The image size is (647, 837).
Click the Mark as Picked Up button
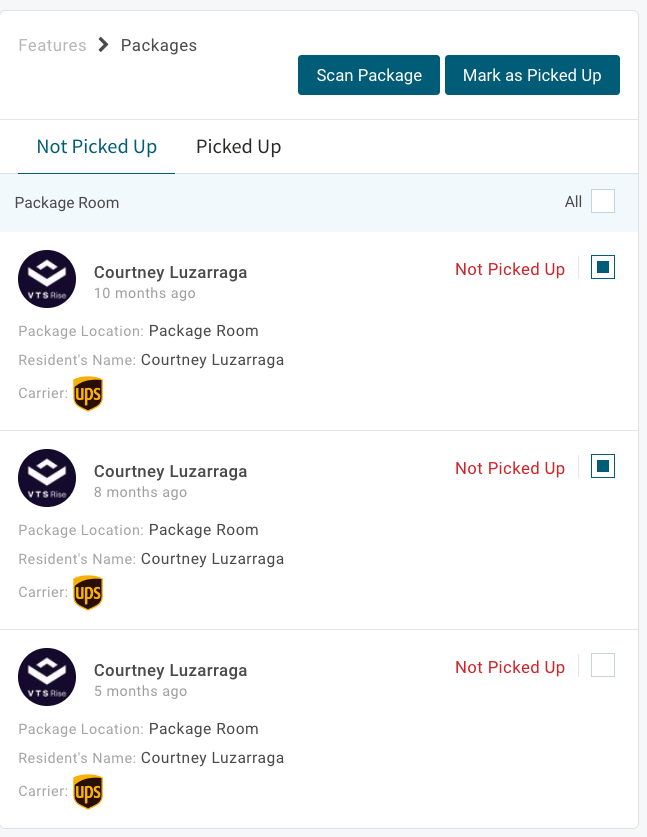click(532, 76)
